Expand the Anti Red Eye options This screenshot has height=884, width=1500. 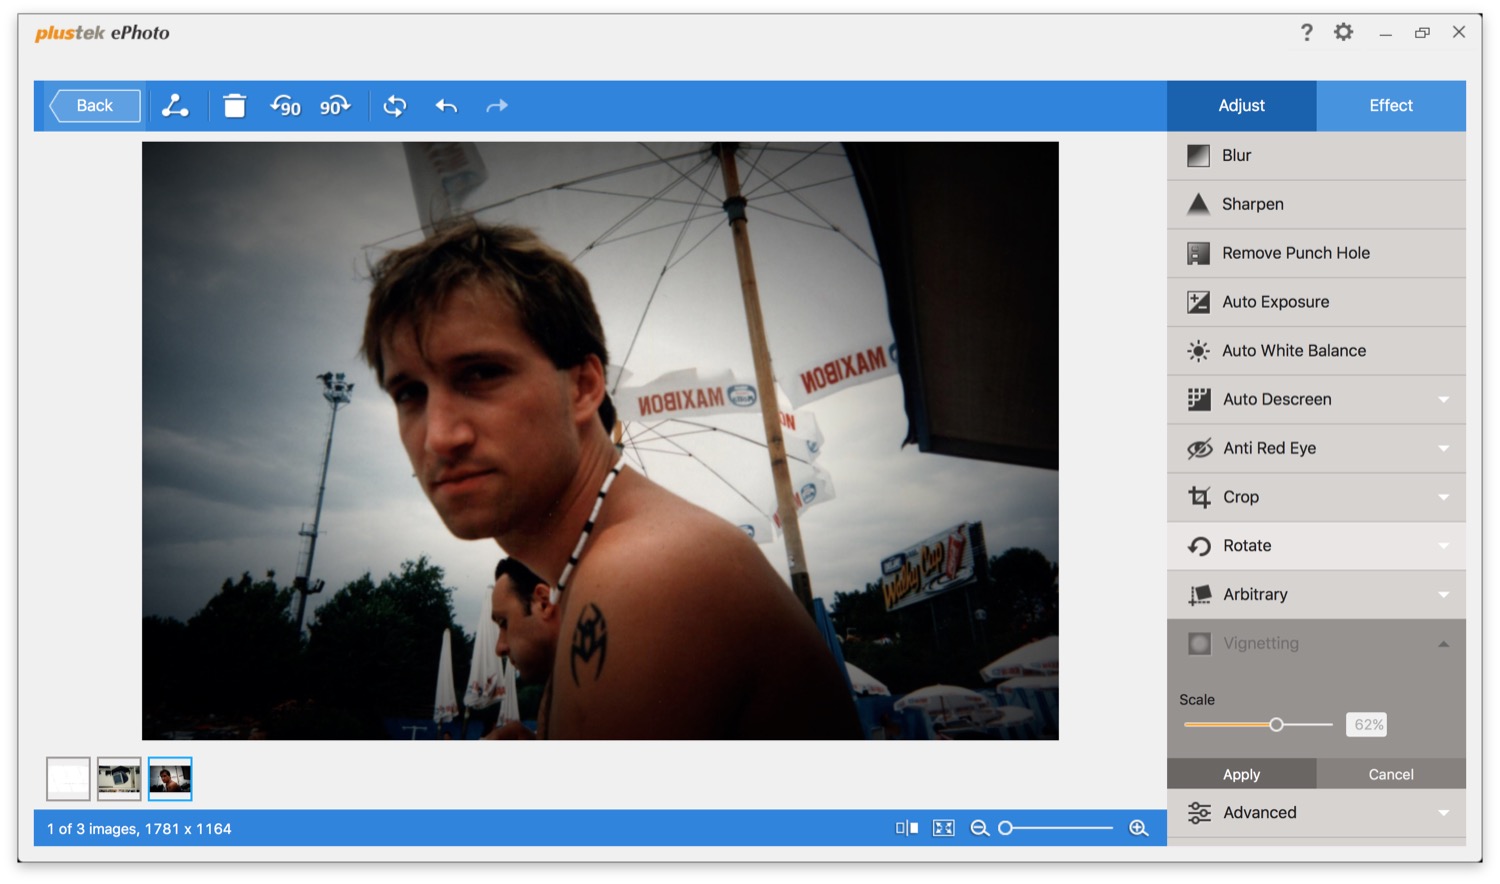tap(1443, 448)
